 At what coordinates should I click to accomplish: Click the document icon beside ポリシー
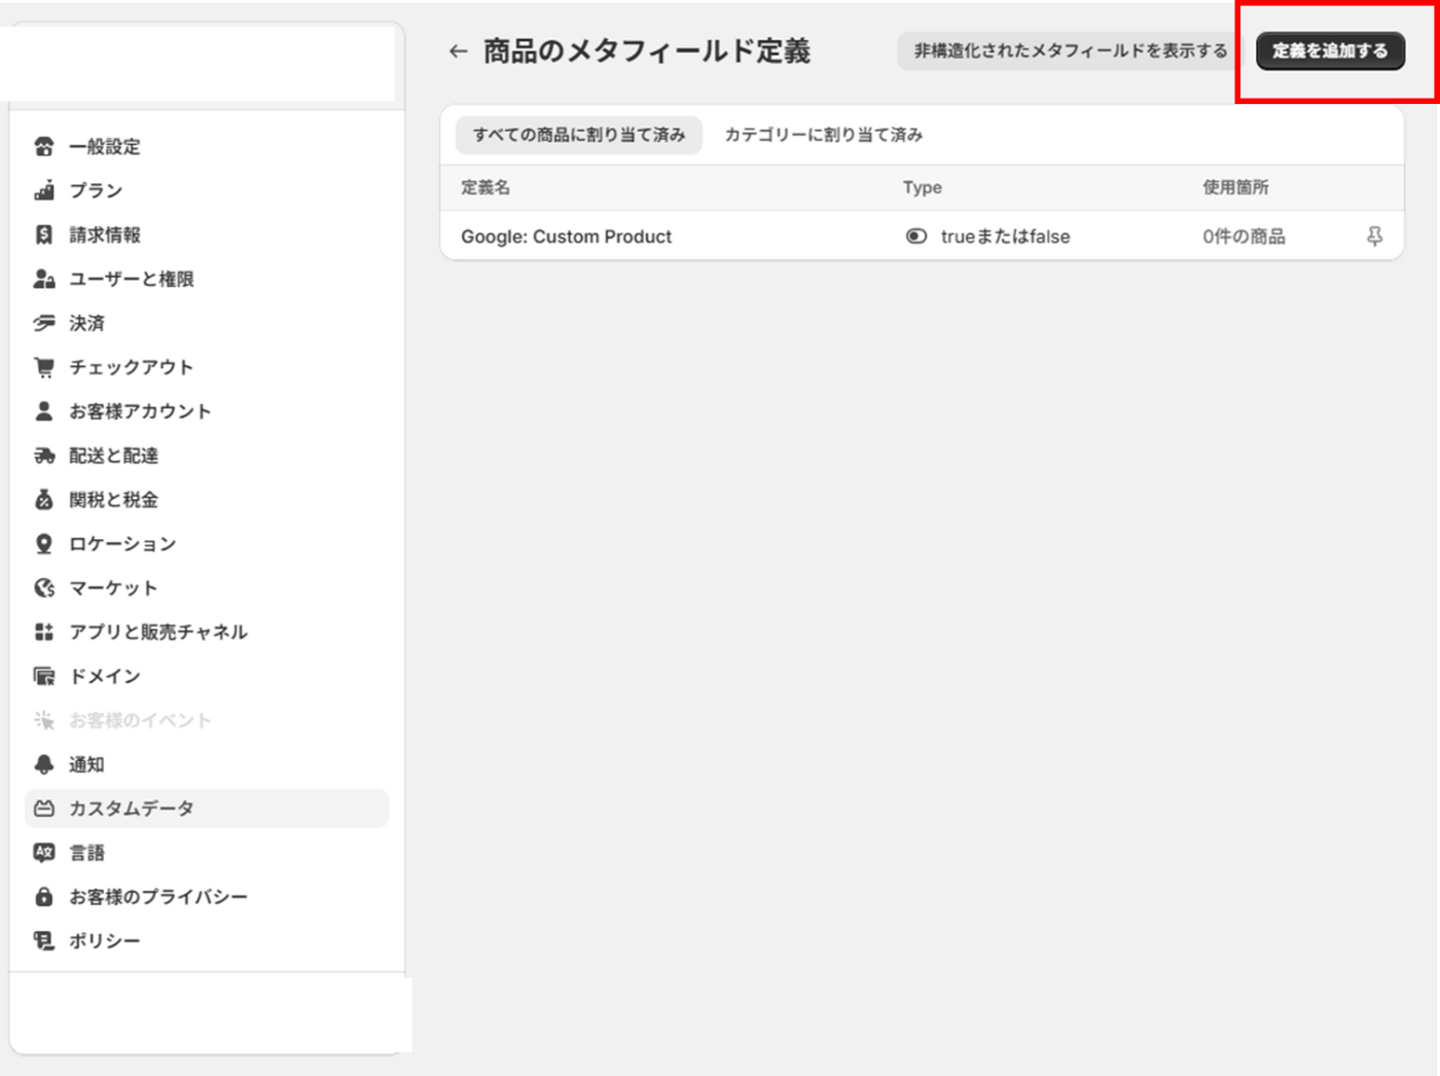pyautogui.click(x=44, y=941)
